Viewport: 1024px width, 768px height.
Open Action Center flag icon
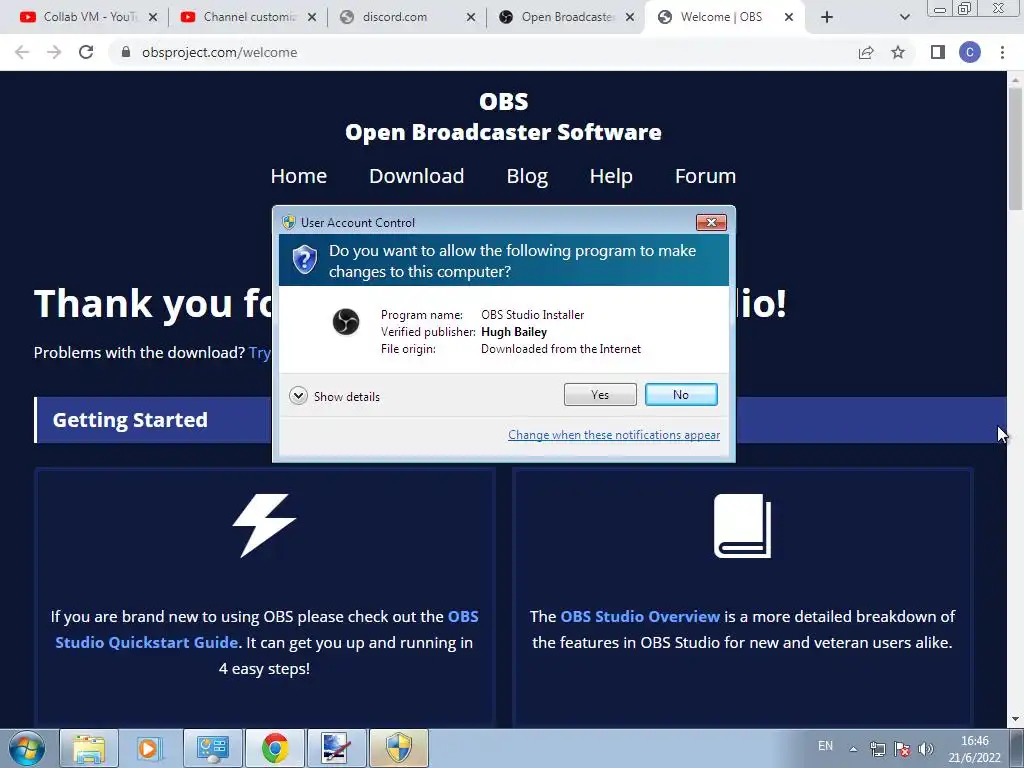(x=902, y=749)
